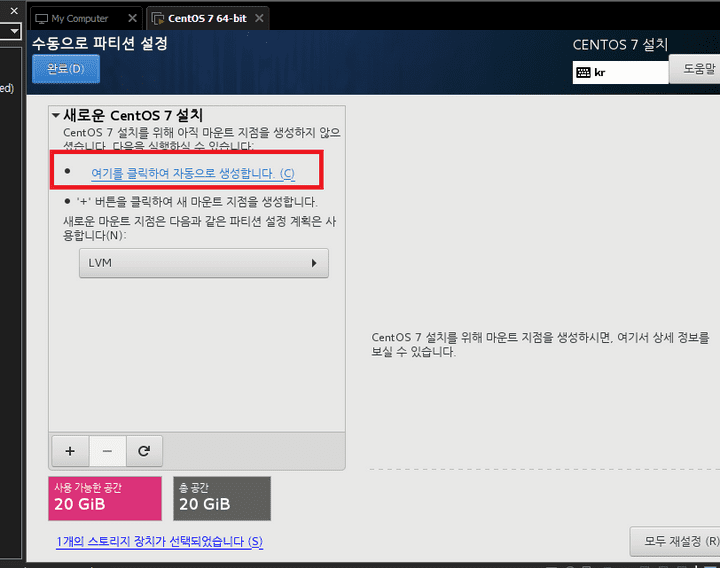Switch to the My Computer tab

(x=79, y=18)
